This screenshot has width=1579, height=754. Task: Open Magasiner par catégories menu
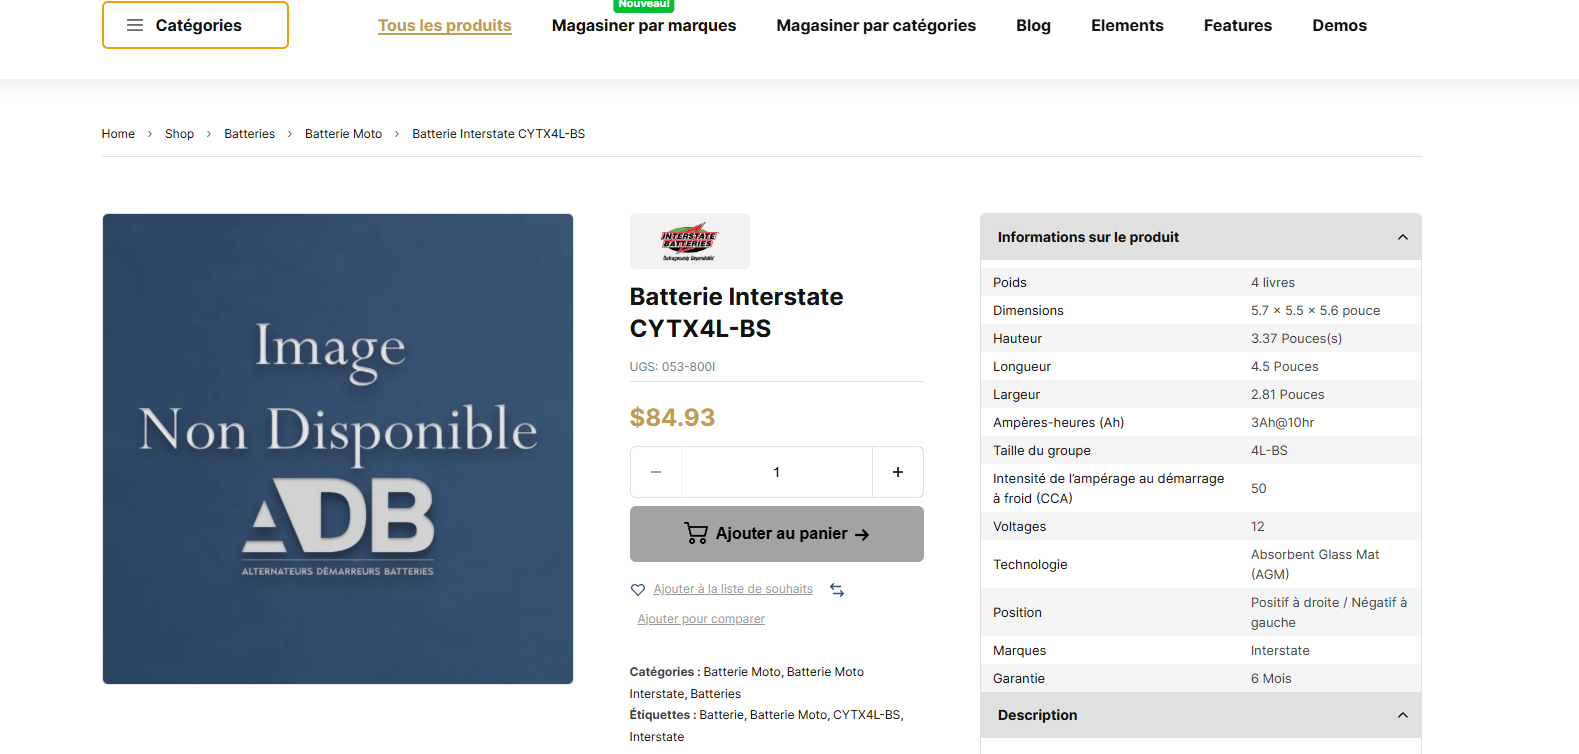click(x=876, y=25)
